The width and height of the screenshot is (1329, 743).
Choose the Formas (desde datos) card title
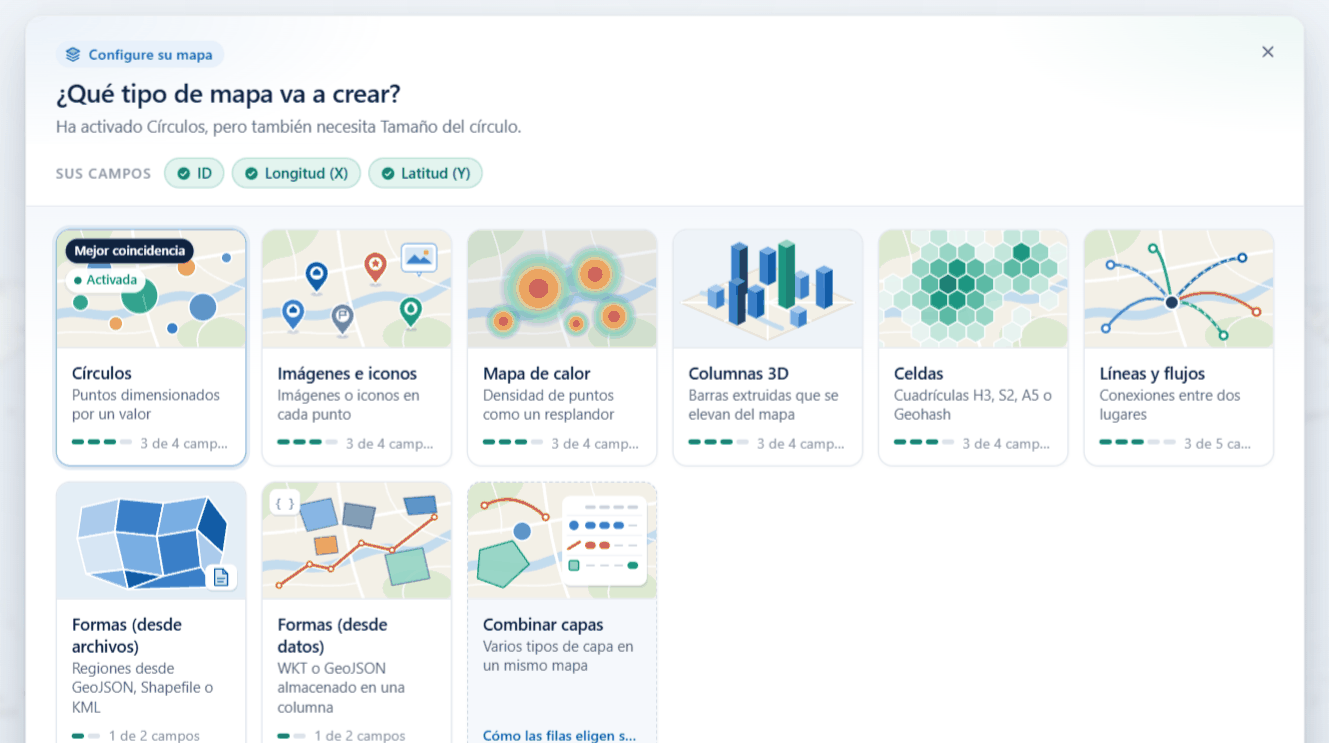[x=332, y=636]
